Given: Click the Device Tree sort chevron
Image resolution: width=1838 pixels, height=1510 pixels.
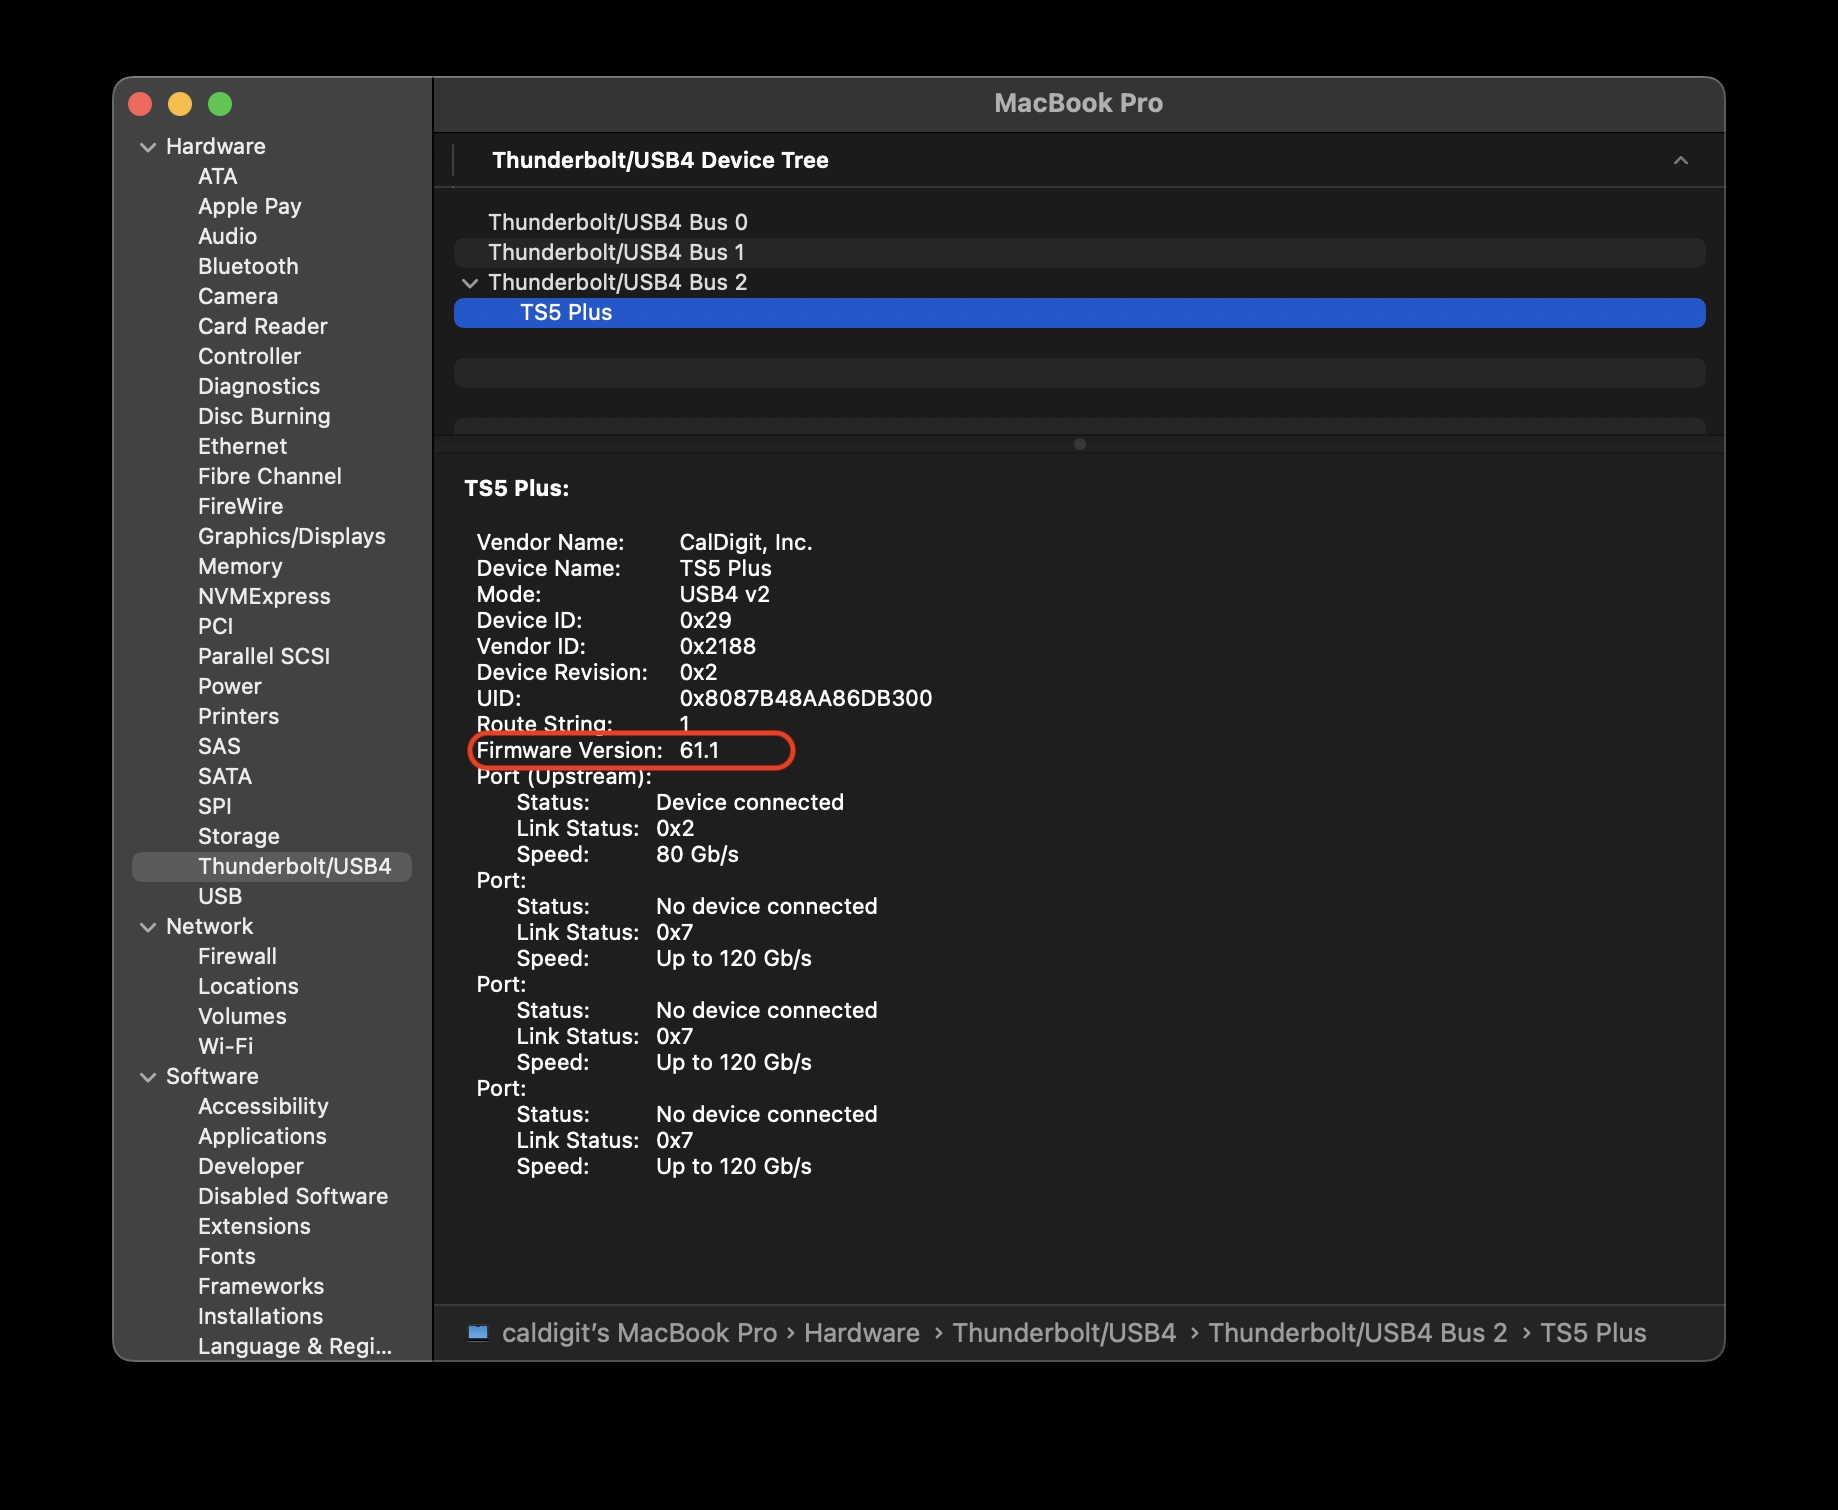Looking at the screenshot, I should tap(1681, 160).
